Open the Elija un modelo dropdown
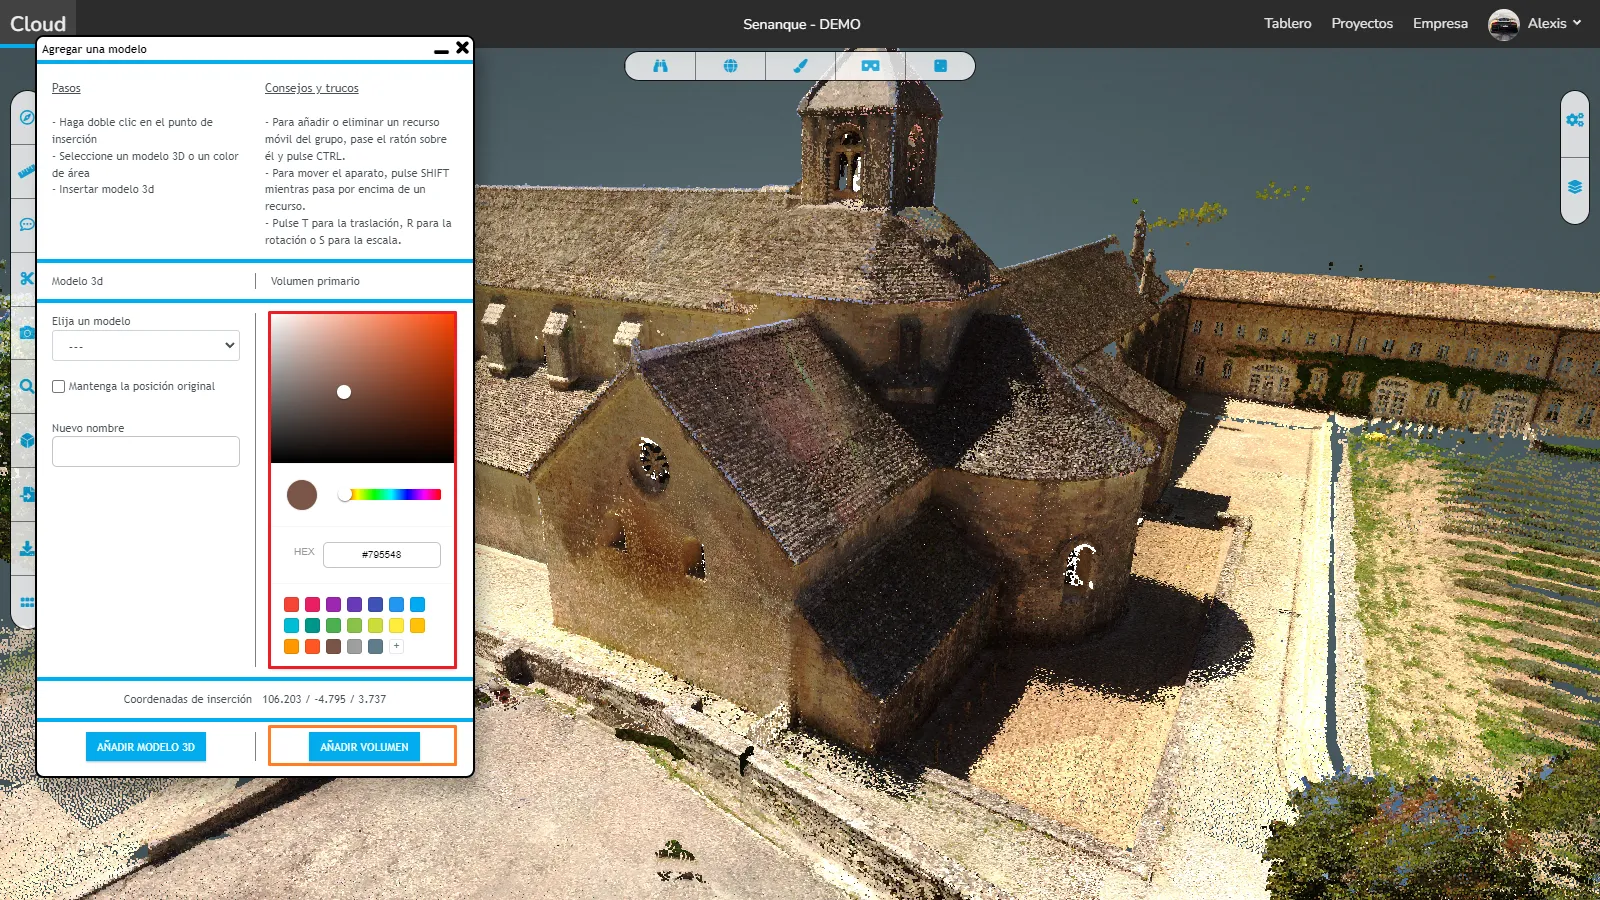 (x=146, y=345)
